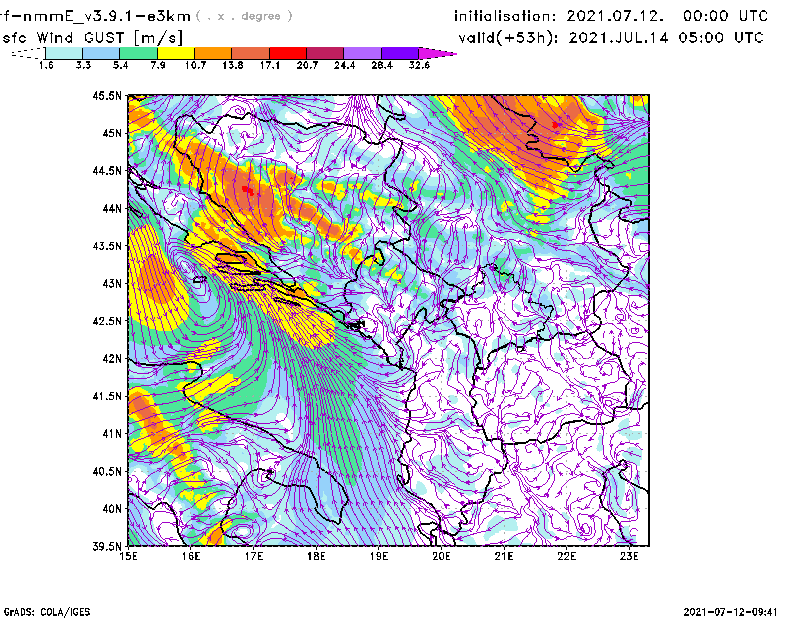Click legend value 3.3
Screen dimensions: 800x618
pyautogui.click(x=83, y=65)
